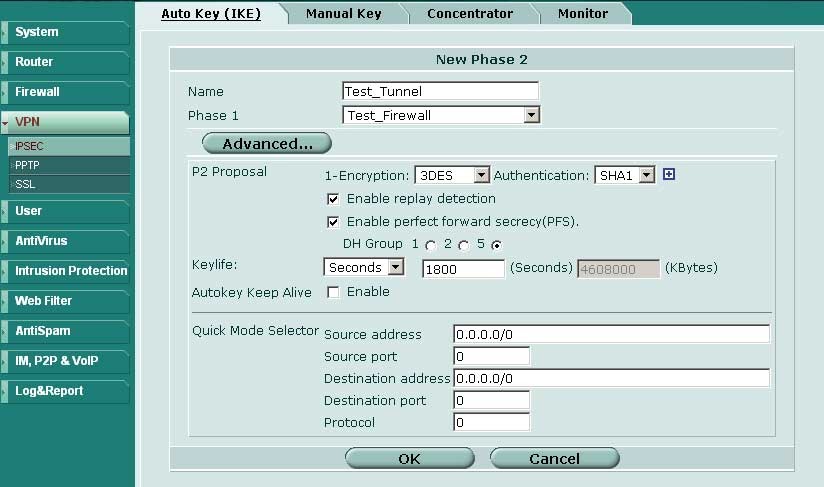Click the Cancel button
This screenshot has width=824, height=487.
[x=554, y=459]
